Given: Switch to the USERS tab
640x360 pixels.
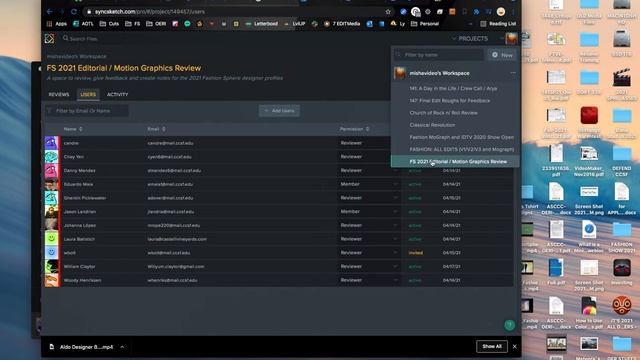Looking at the screenshot, I should click(88, 95).
